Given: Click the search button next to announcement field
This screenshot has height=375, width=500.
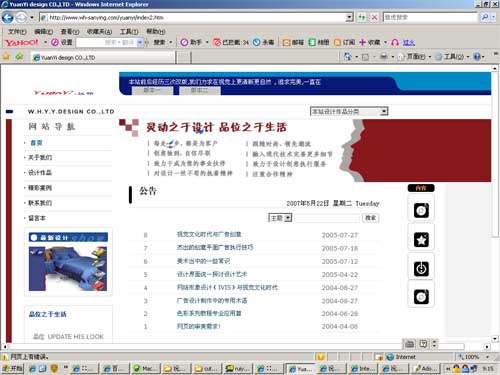Looking at the screenshot, I should (x=371, y=218).
